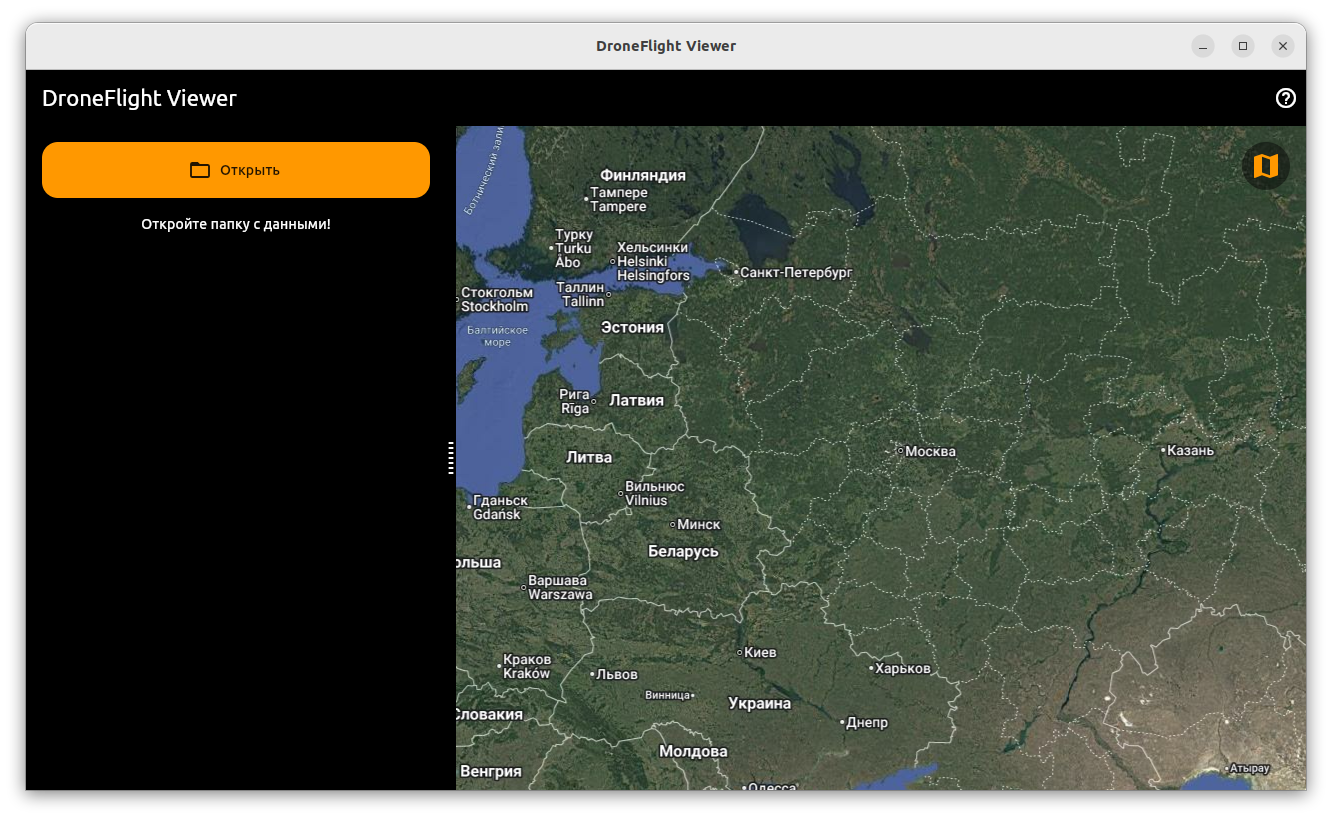Click the Москва city marker on the map

901,451
